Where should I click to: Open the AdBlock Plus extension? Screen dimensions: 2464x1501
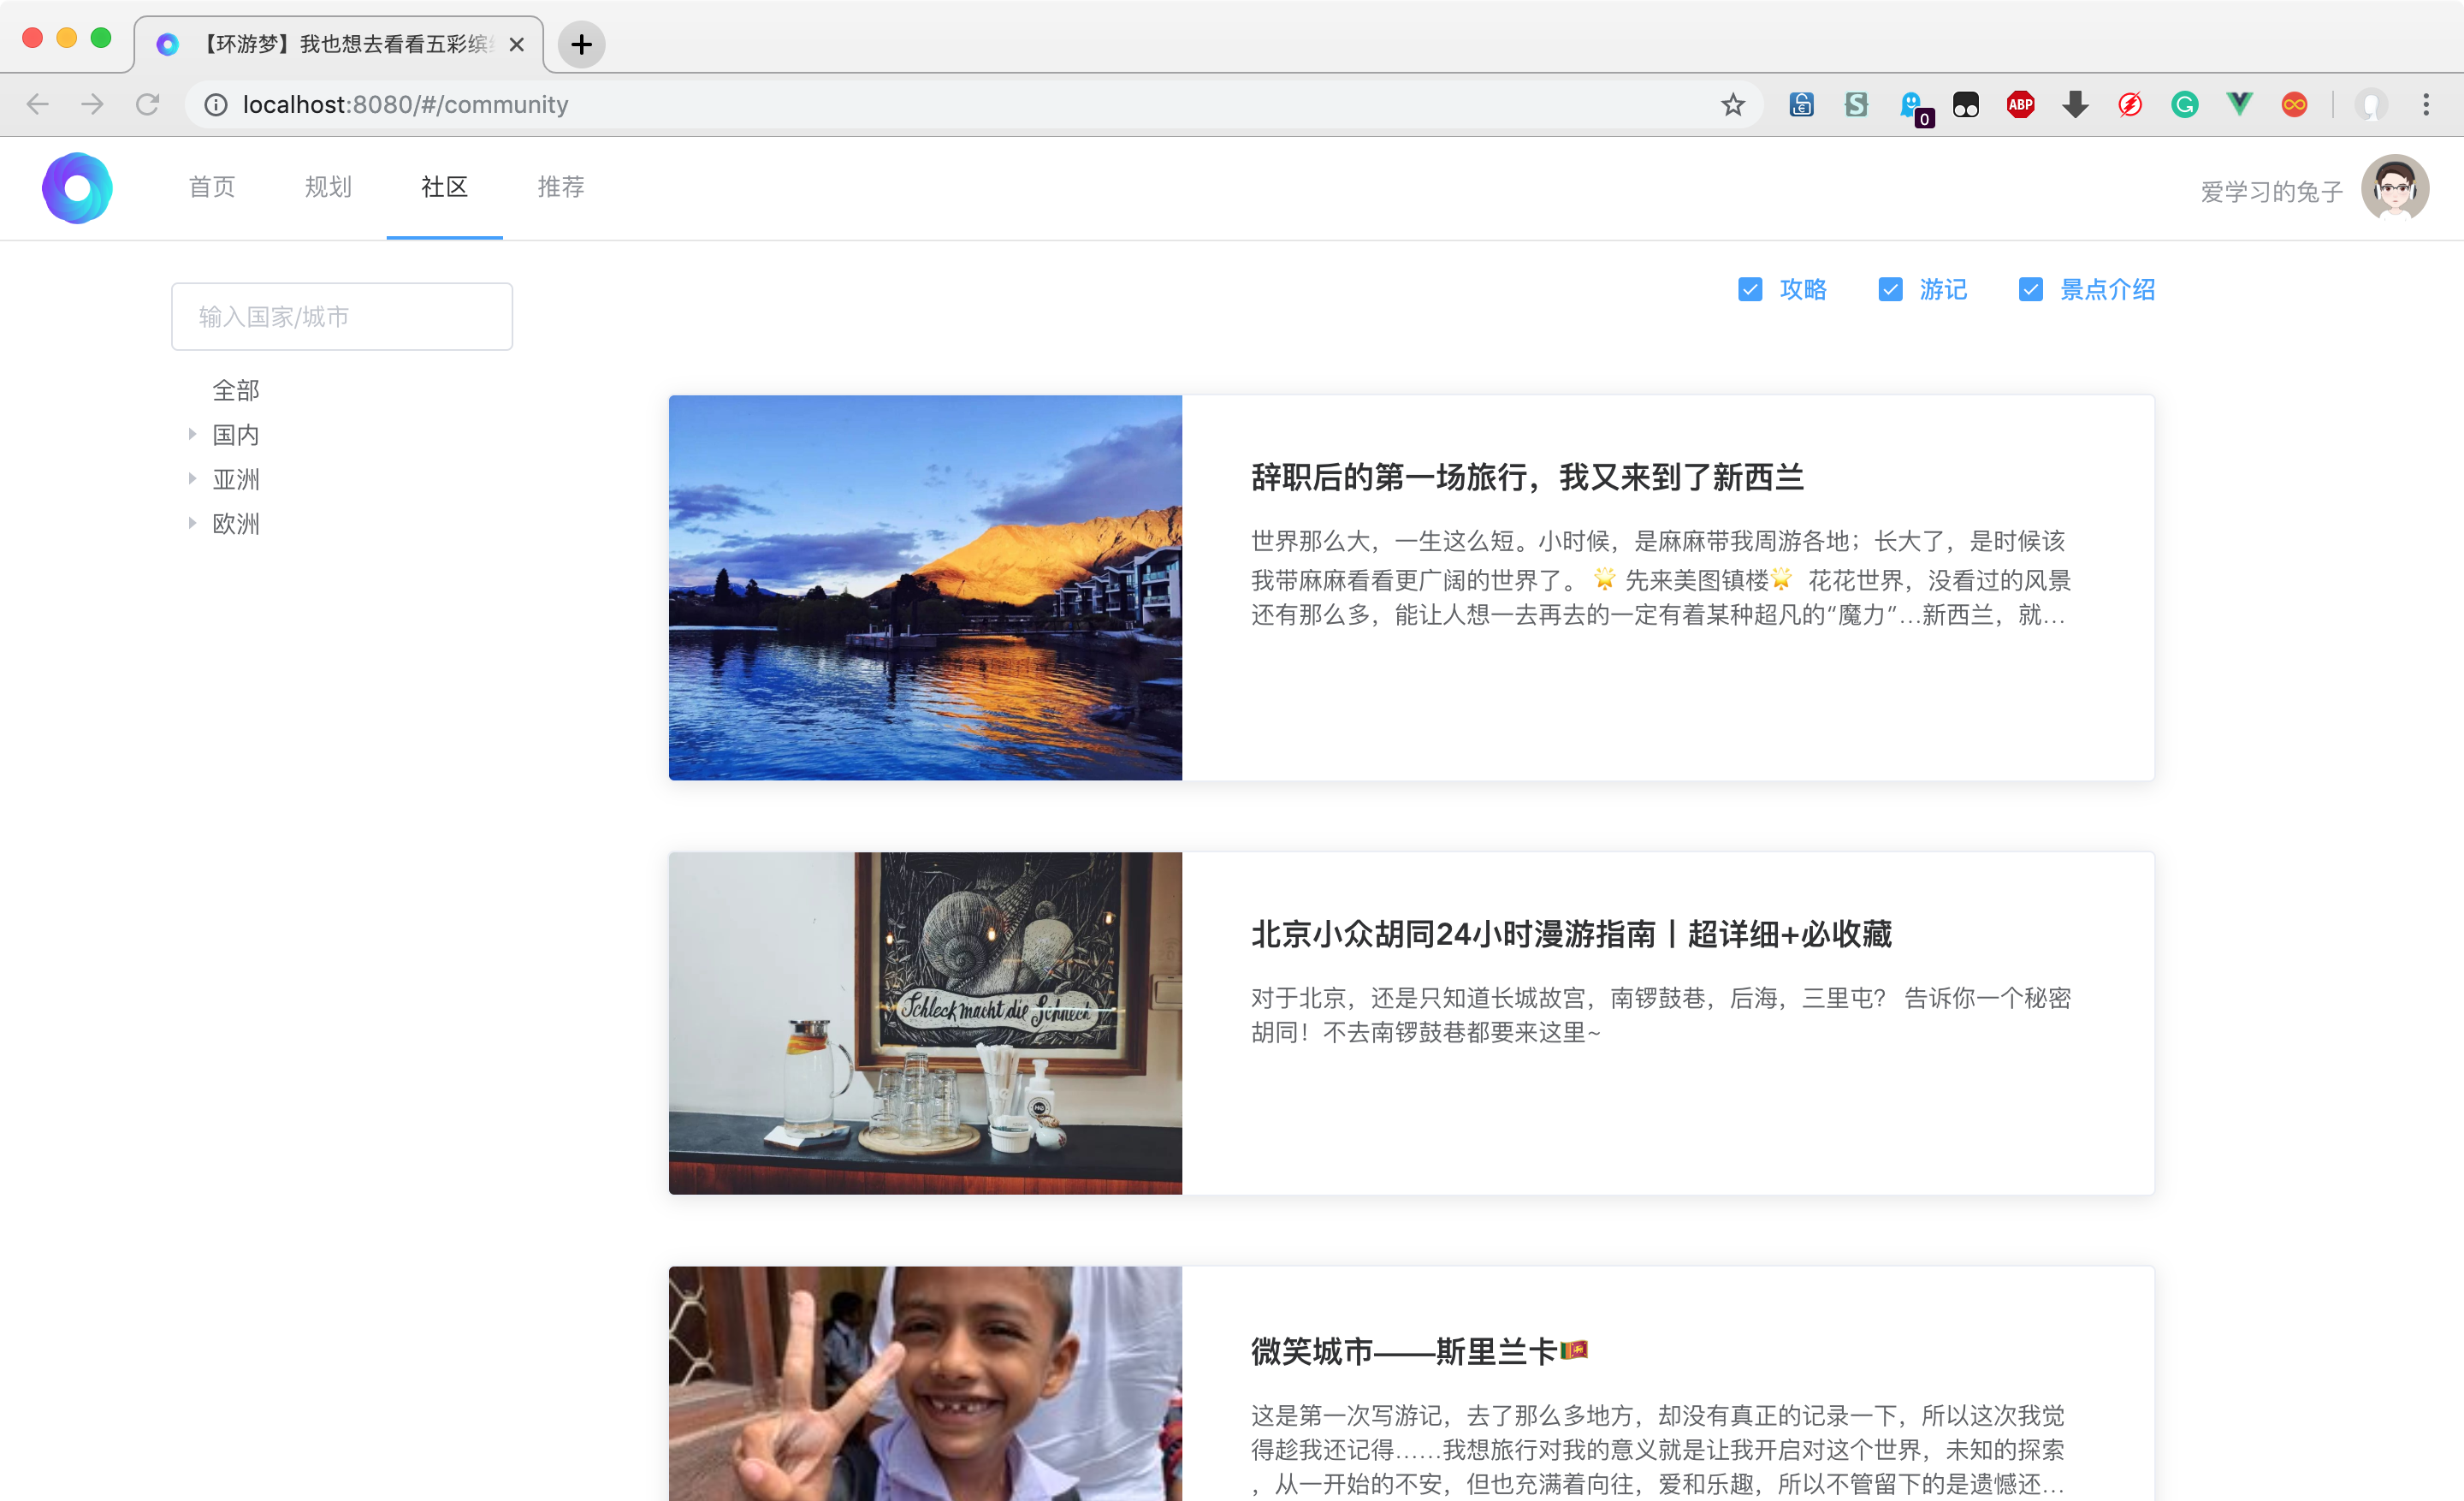(2020, 105)
